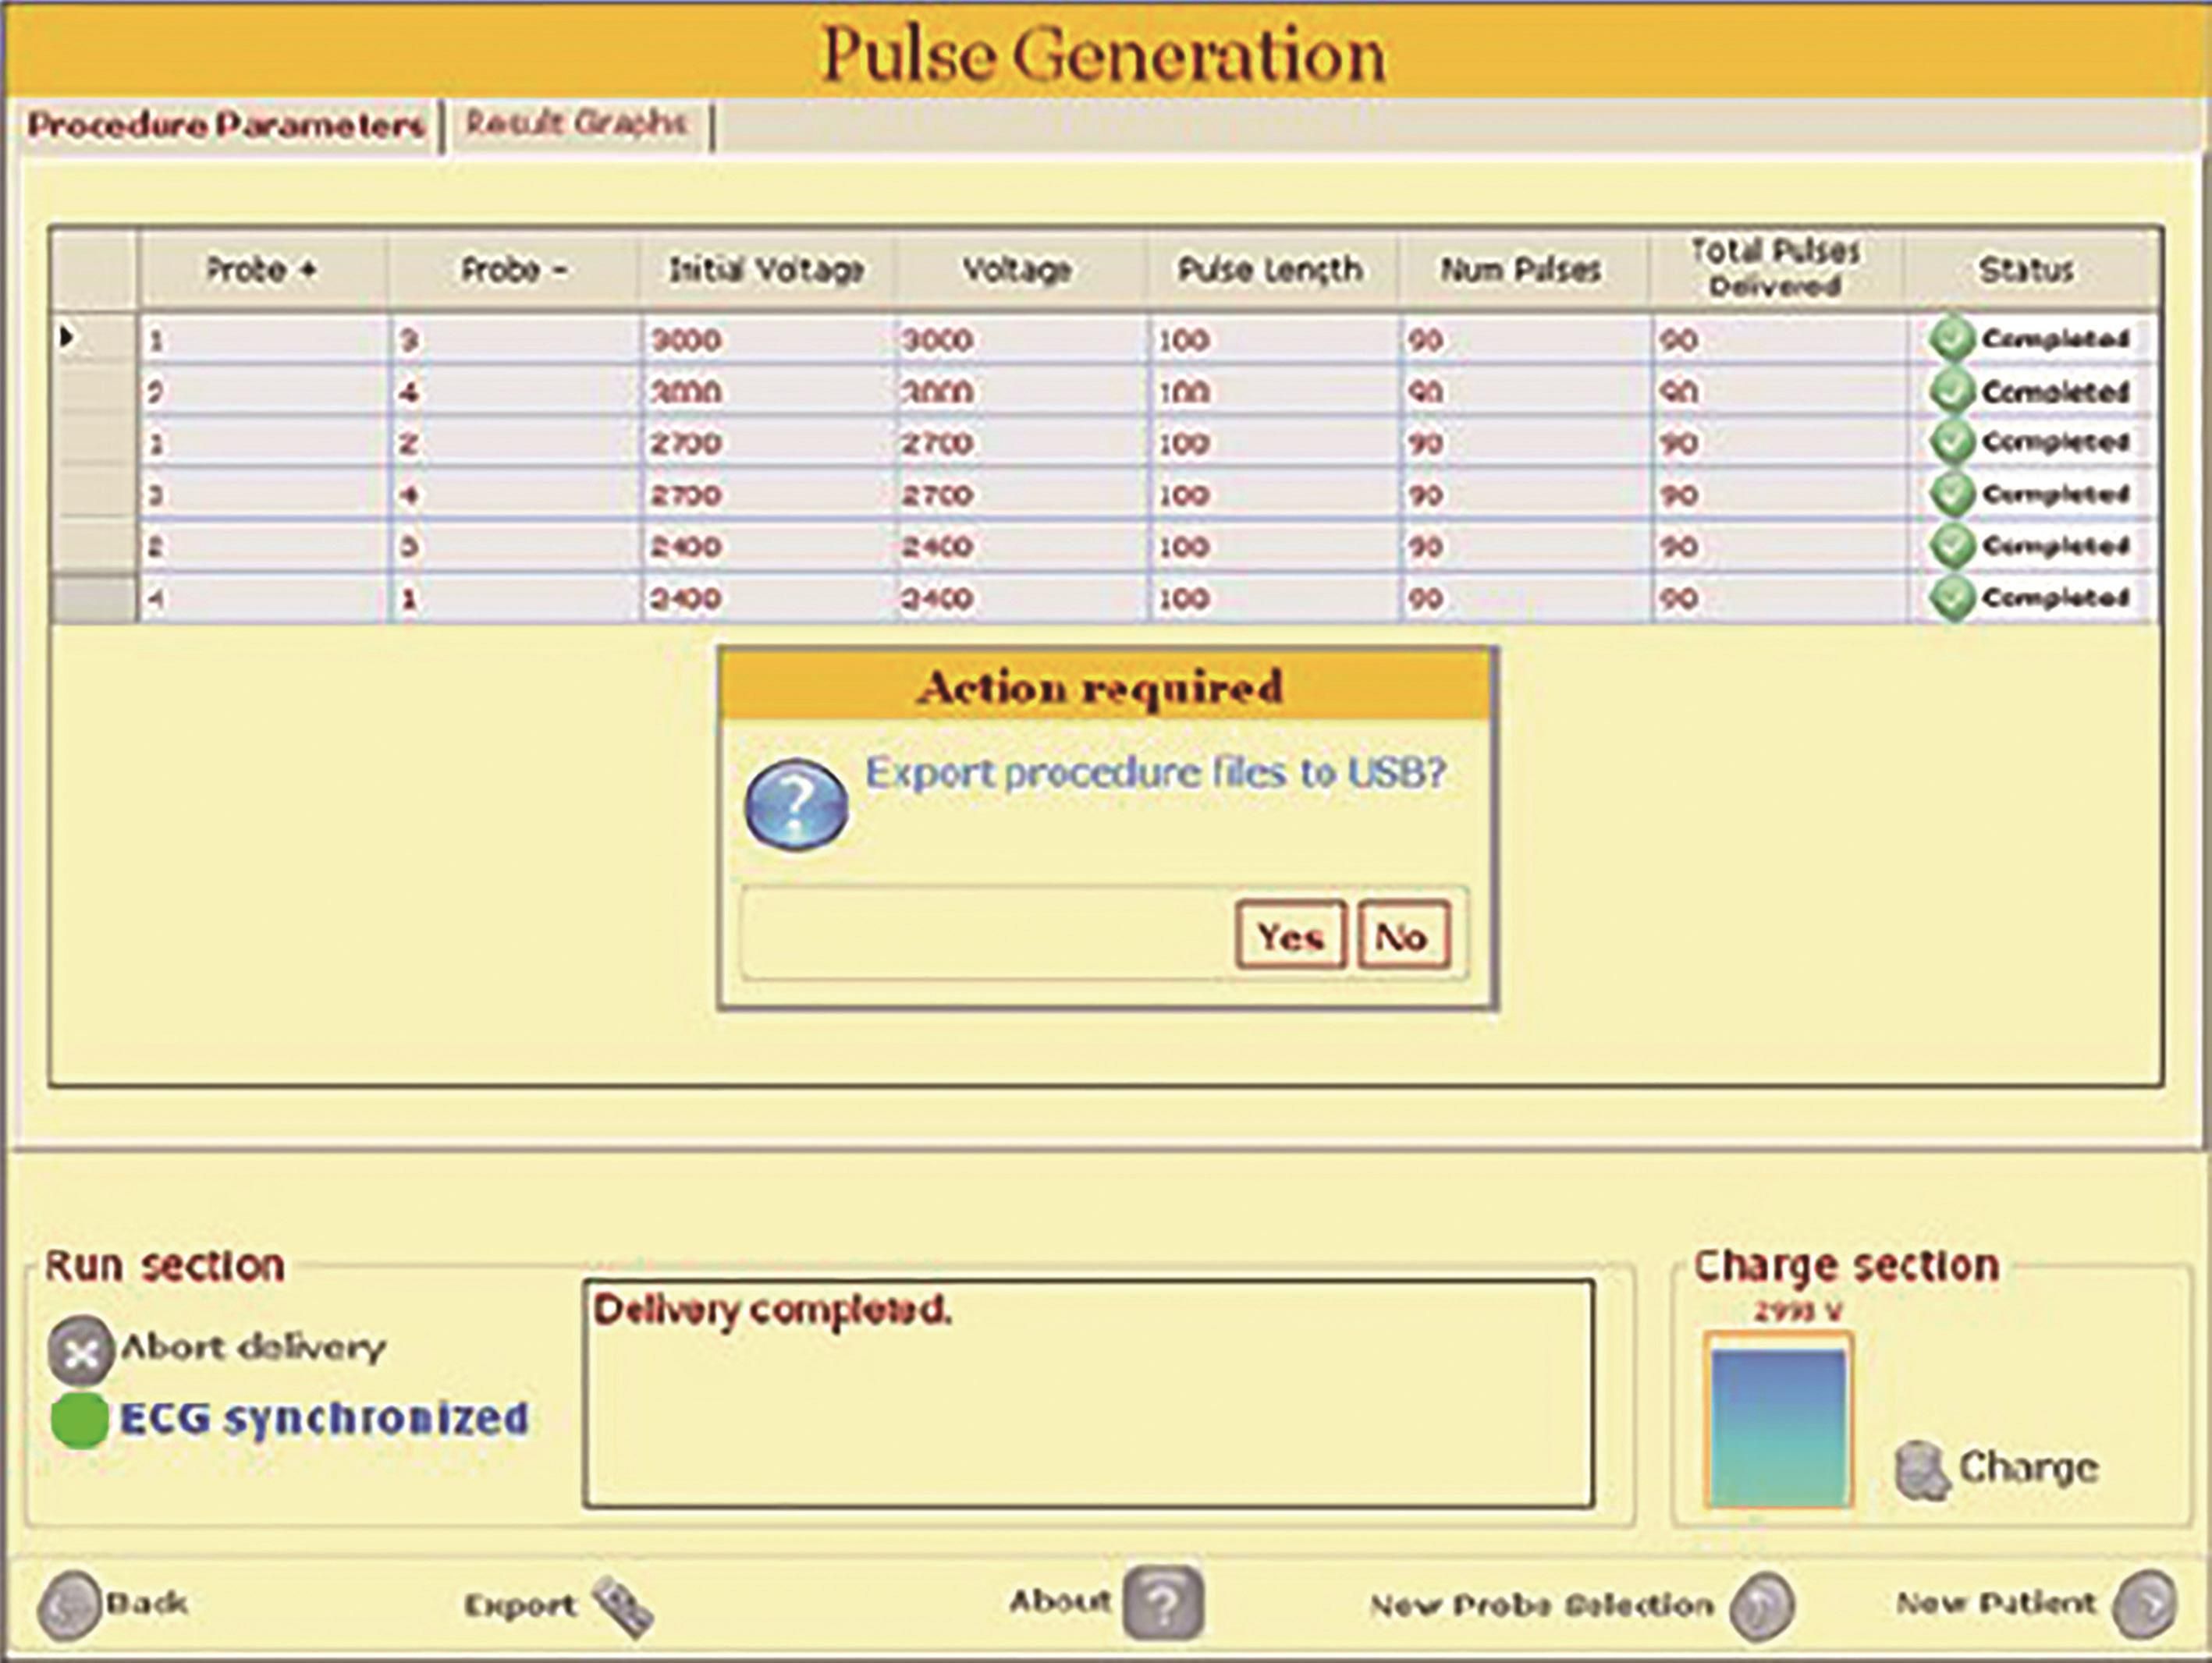The image size is (2212, 1663).
Task: Click the Back label
Action: click(147, 1603)
